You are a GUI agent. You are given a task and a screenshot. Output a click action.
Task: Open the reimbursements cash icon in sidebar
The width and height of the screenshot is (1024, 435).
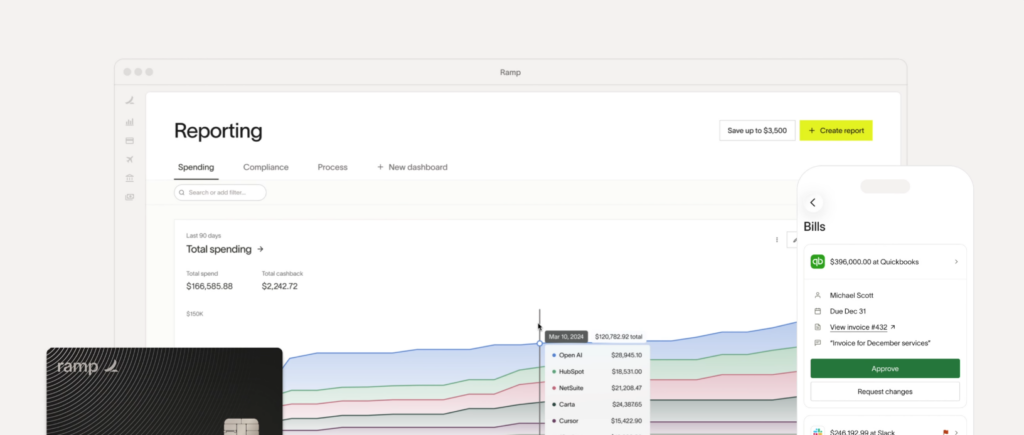[x=129, y=197]
